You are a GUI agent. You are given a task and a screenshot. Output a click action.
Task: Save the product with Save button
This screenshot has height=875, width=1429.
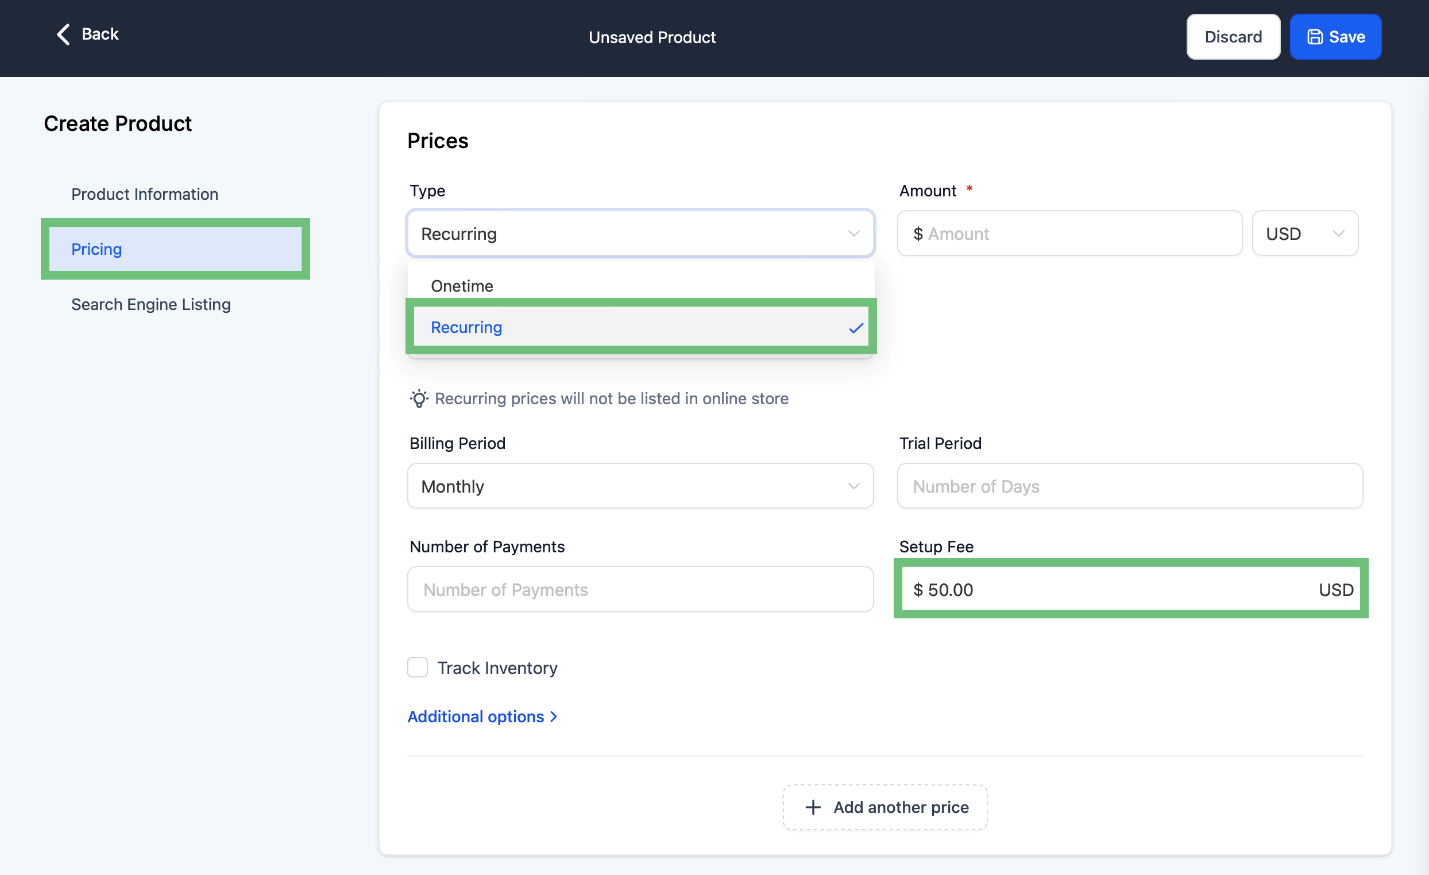pos(1335,37)
